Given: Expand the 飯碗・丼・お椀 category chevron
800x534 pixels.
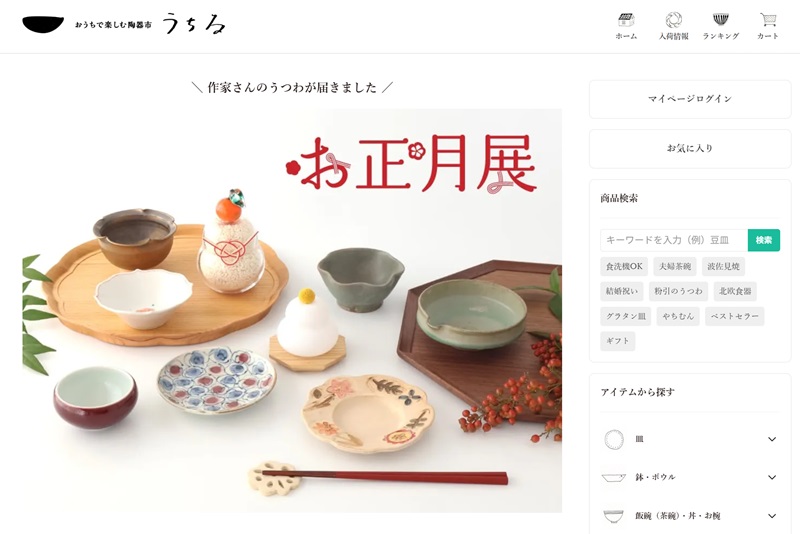Looking at the screenshot, I should 772,516.
